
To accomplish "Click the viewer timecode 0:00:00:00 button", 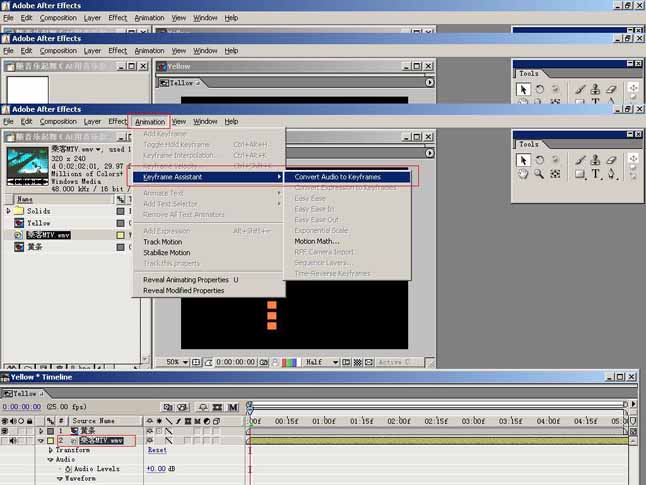I will [x=235, y=362].
